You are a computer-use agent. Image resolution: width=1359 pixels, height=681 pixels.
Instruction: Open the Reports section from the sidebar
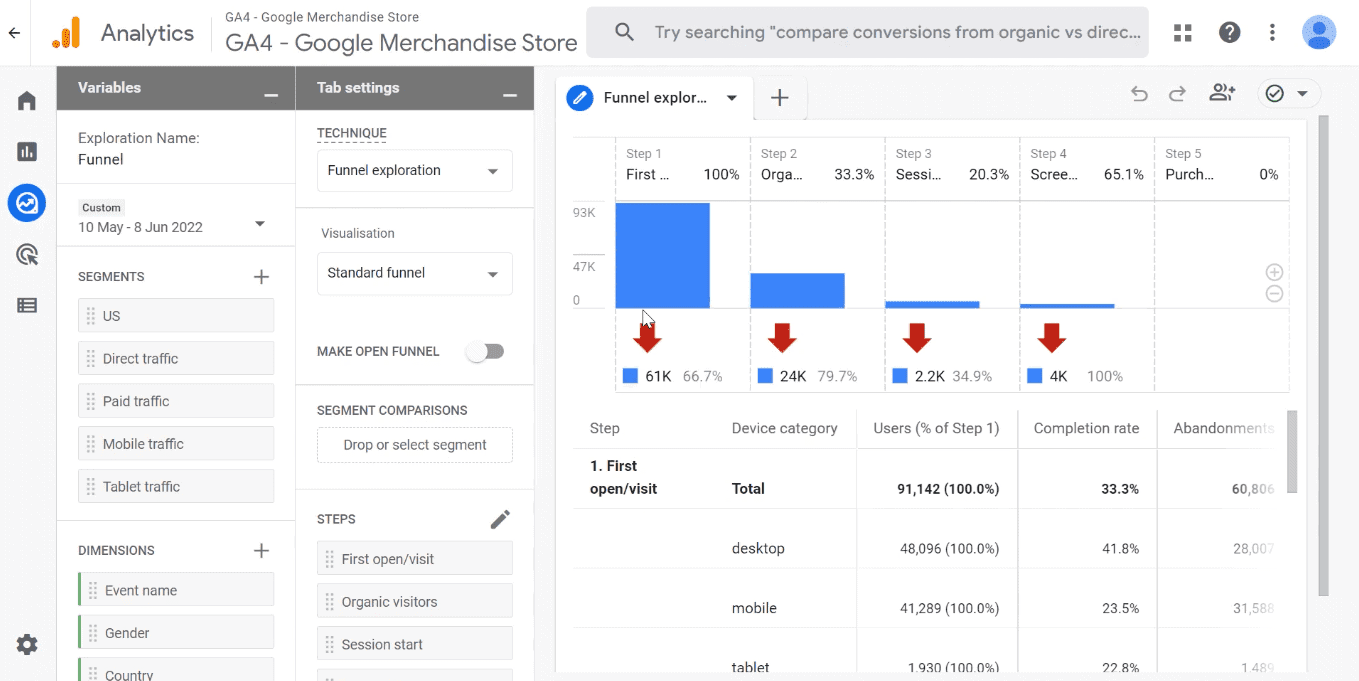coord(26,151)
